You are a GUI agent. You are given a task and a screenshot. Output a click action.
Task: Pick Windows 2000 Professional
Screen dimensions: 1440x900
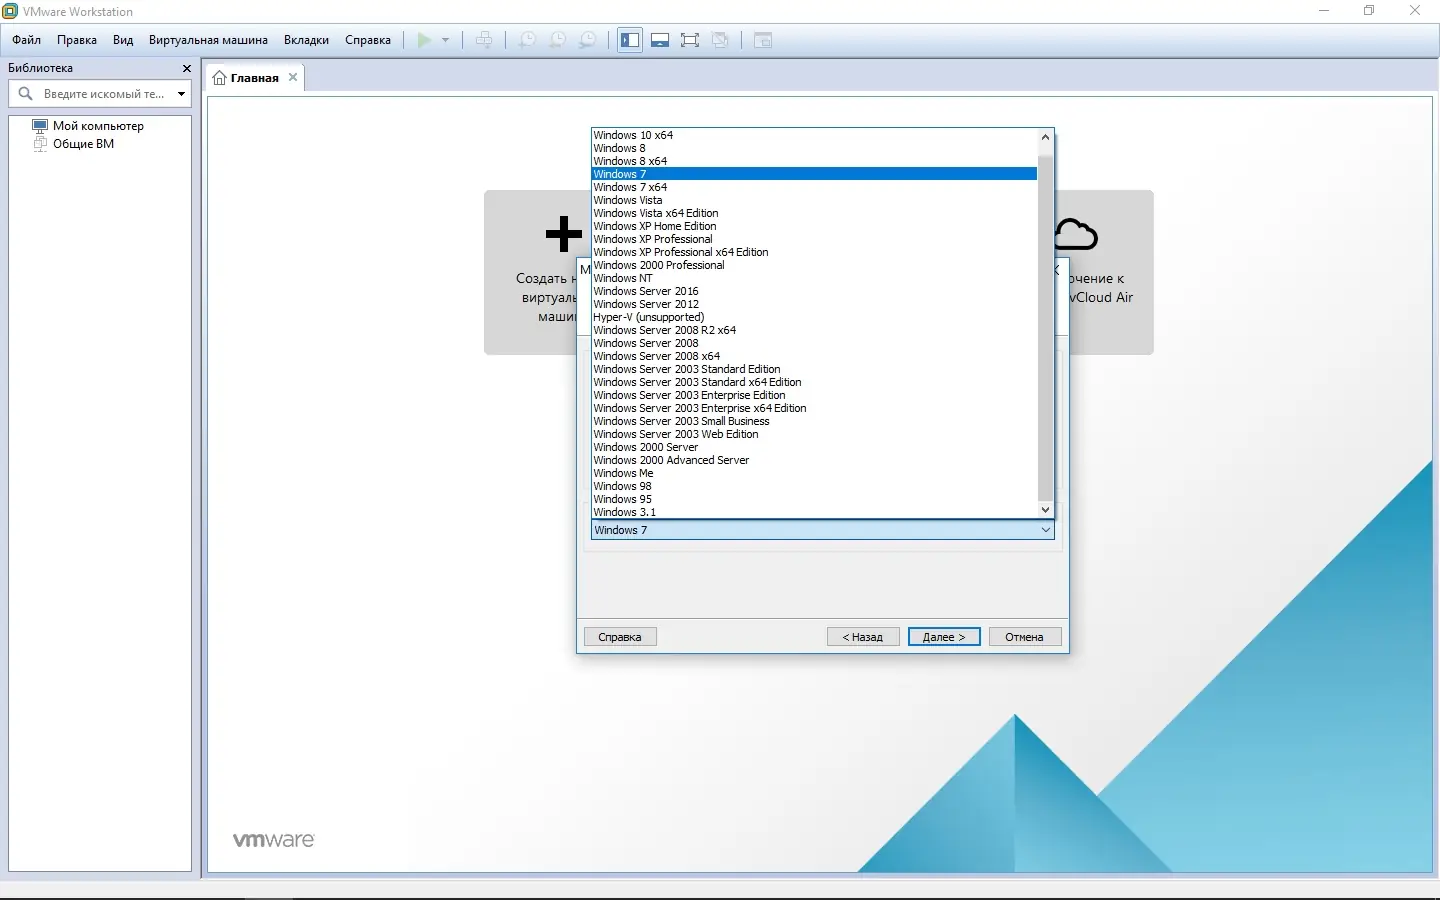(x=815, y=265)
